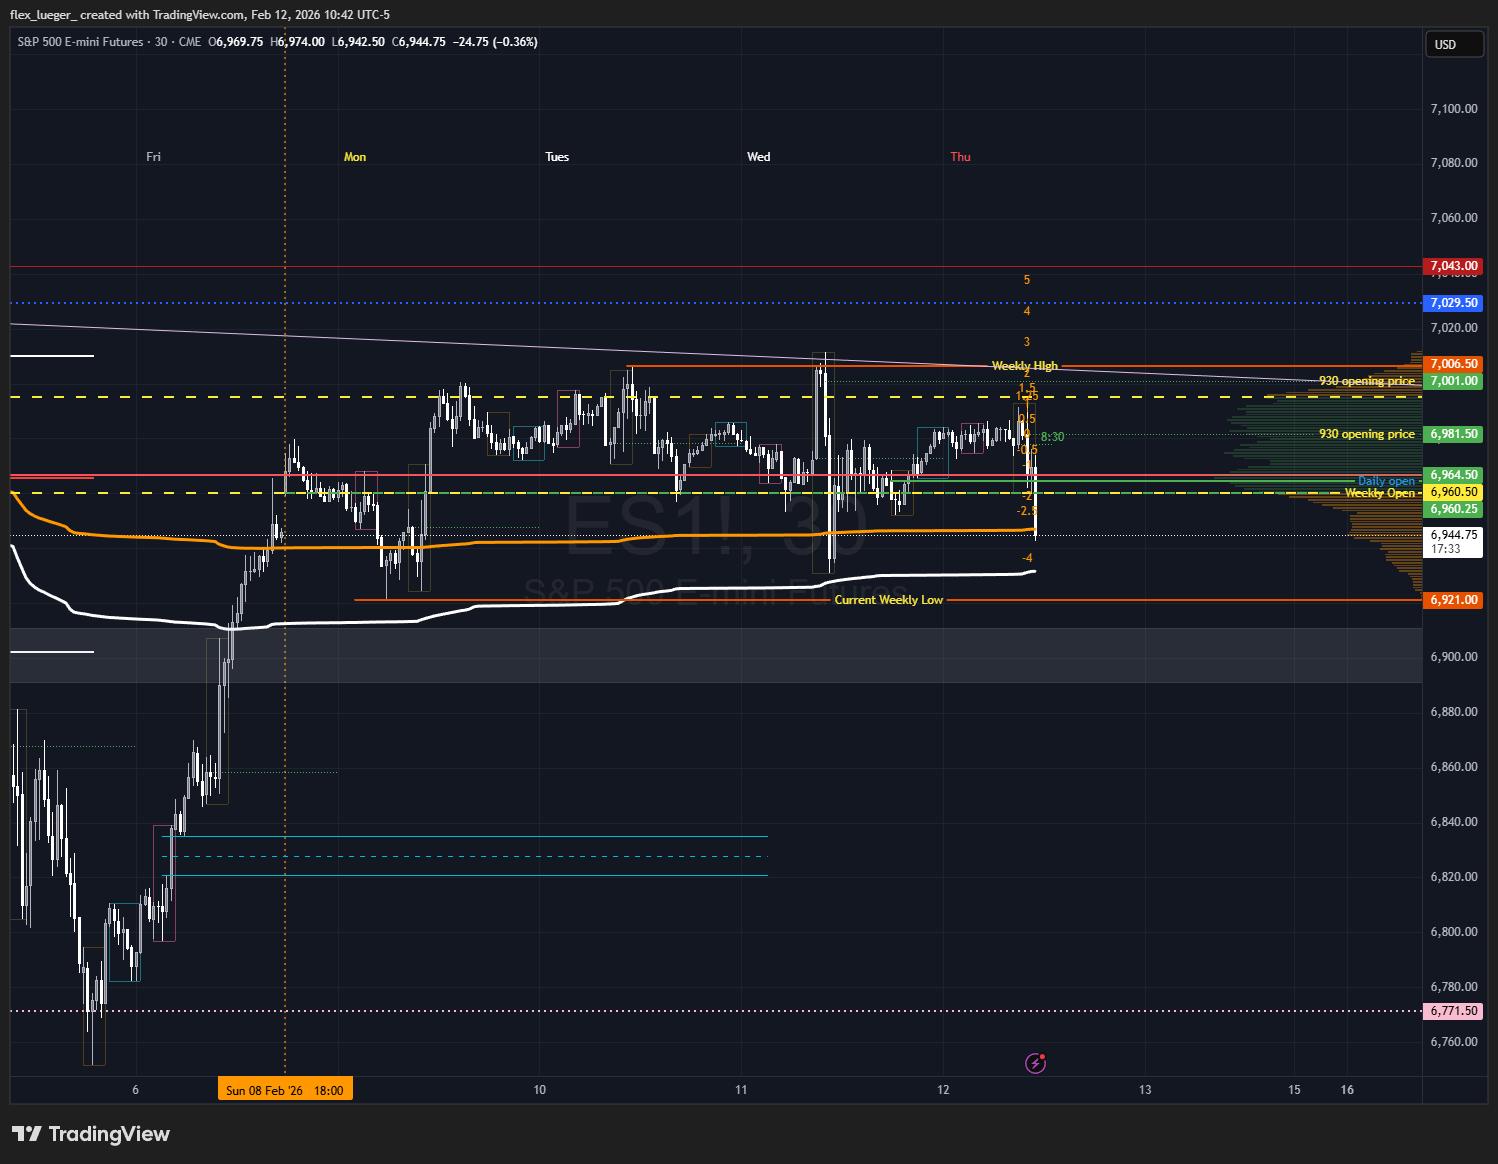Click the purple lightning news event icon
This screenshot has width=1498, height=1164.
coord(1035,1063)
